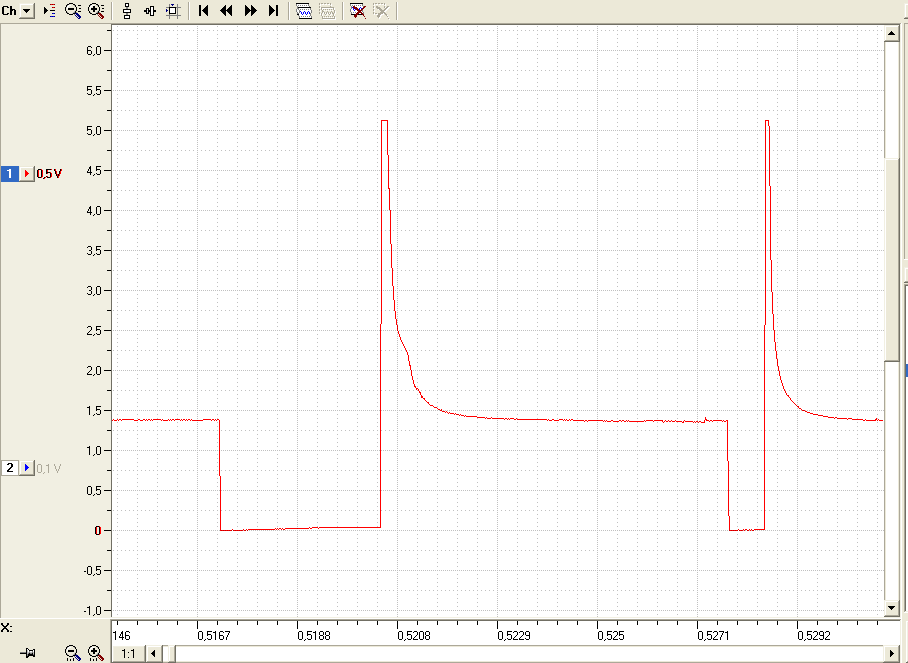
Task: Click top toolbar vertical zoom in magnifier
Action: coord(96,10)
